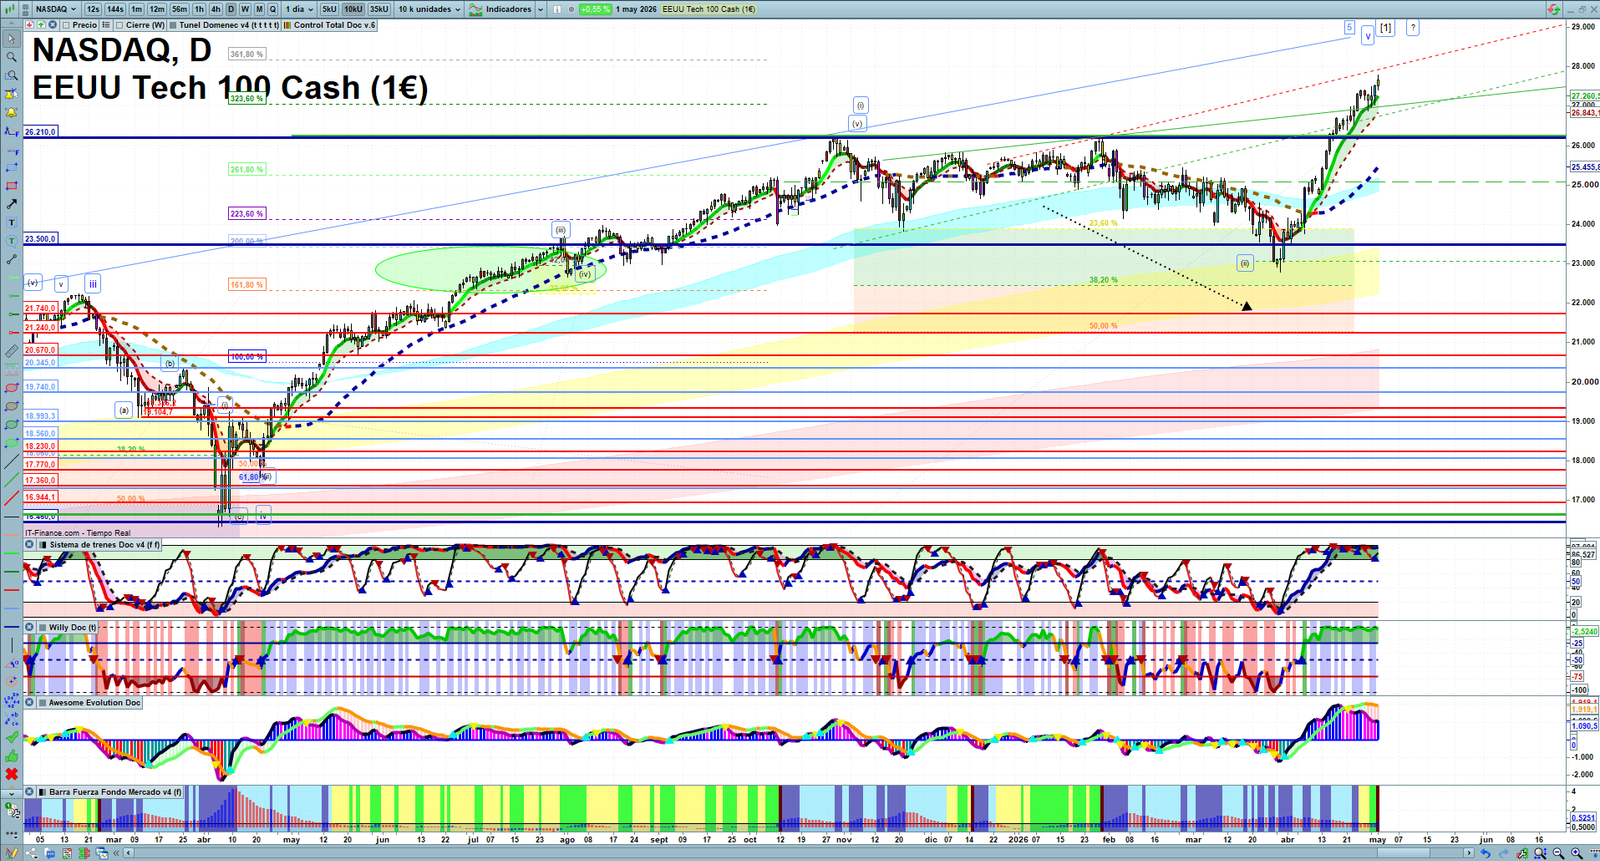This screenshot has height=861, width=1600.
Task: Click the red ProRealTime logo icon
Action: coord(1553,9)
